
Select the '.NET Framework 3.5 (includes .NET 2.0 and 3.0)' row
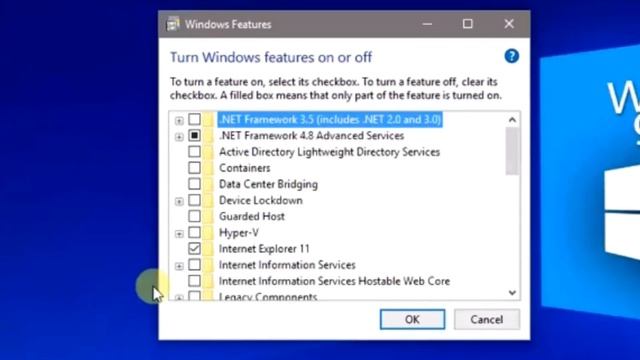(330, 119)
